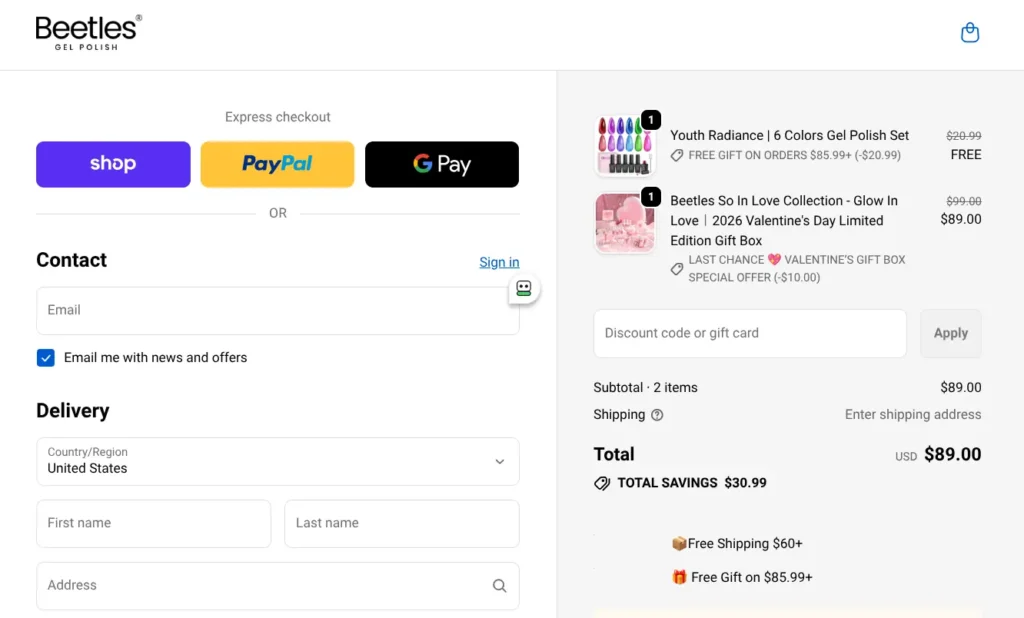Click the Youth Radiance gel polish thumbnail
Screen dimensions: 1024x618
(625, 143)
